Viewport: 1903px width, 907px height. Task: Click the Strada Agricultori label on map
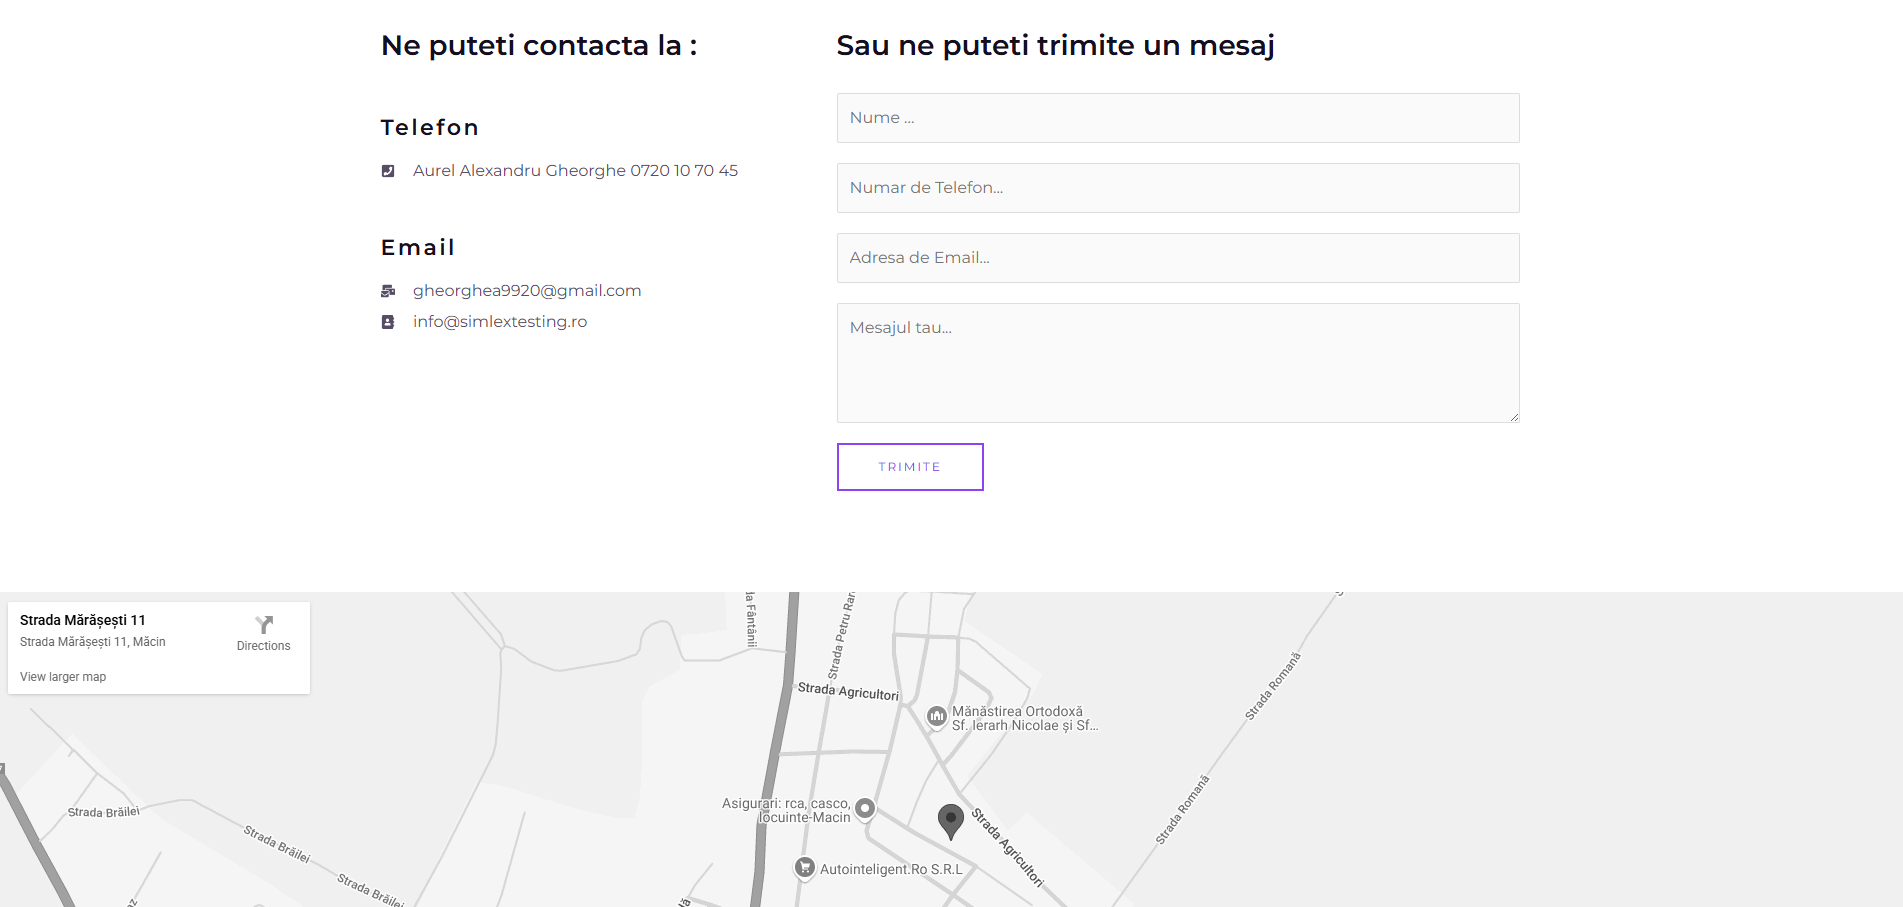(x=848, y=691)
